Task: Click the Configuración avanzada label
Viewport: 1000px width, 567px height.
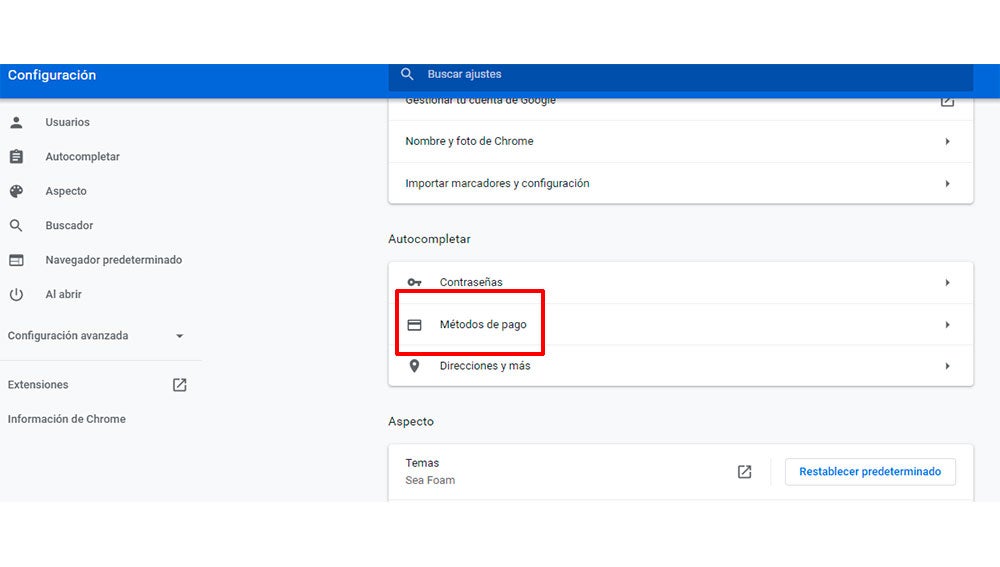Action: click(x=68, y=335)
